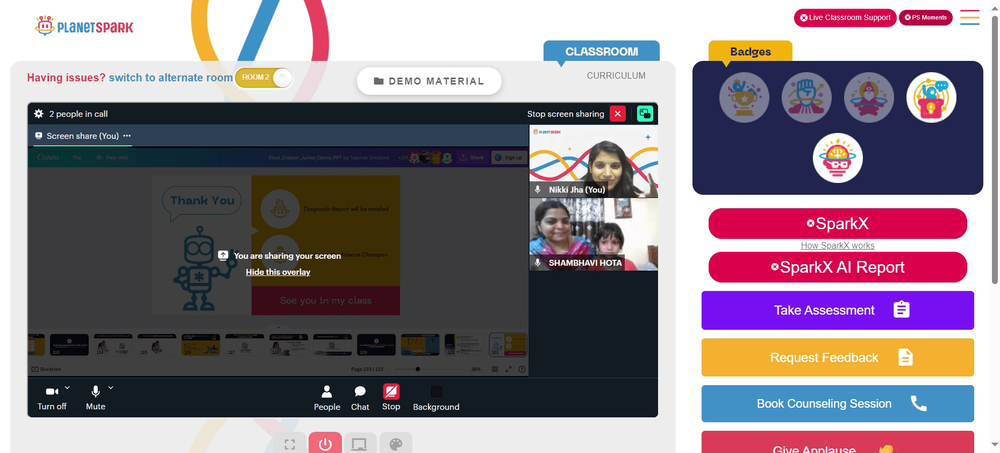Click color palette icon below video
1000x453 pixels.
pyautogui.click(x=395, y=443)
